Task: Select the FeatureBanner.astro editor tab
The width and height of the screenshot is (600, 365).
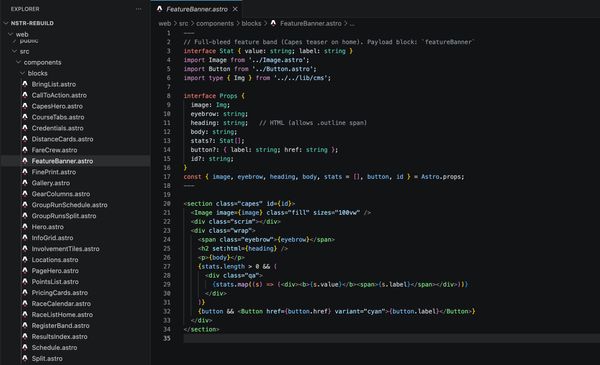Action: tap(197, 9)
